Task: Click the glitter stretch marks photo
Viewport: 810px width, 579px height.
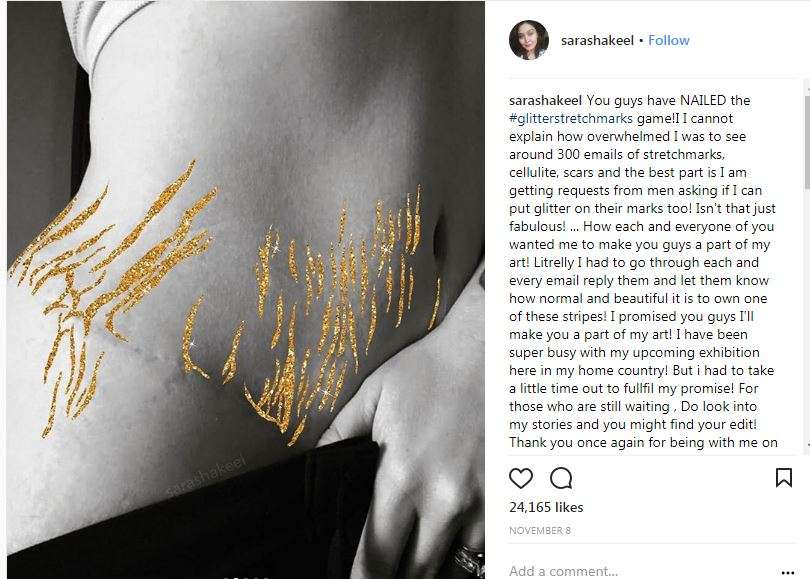Action: click(x=246, y=289)
